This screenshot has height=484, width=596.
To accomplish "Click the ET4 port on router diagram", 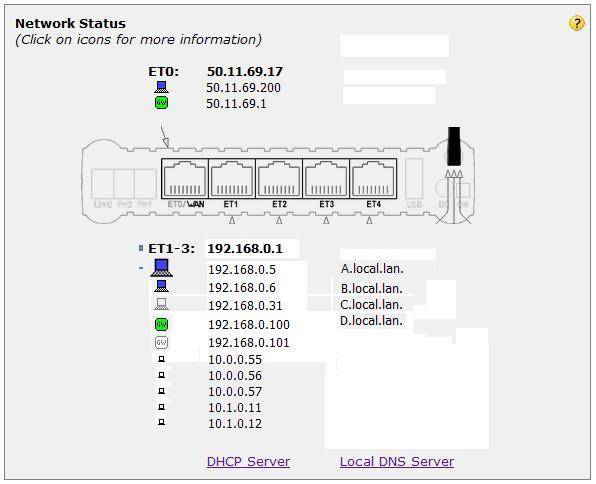I will pos(373,179).
